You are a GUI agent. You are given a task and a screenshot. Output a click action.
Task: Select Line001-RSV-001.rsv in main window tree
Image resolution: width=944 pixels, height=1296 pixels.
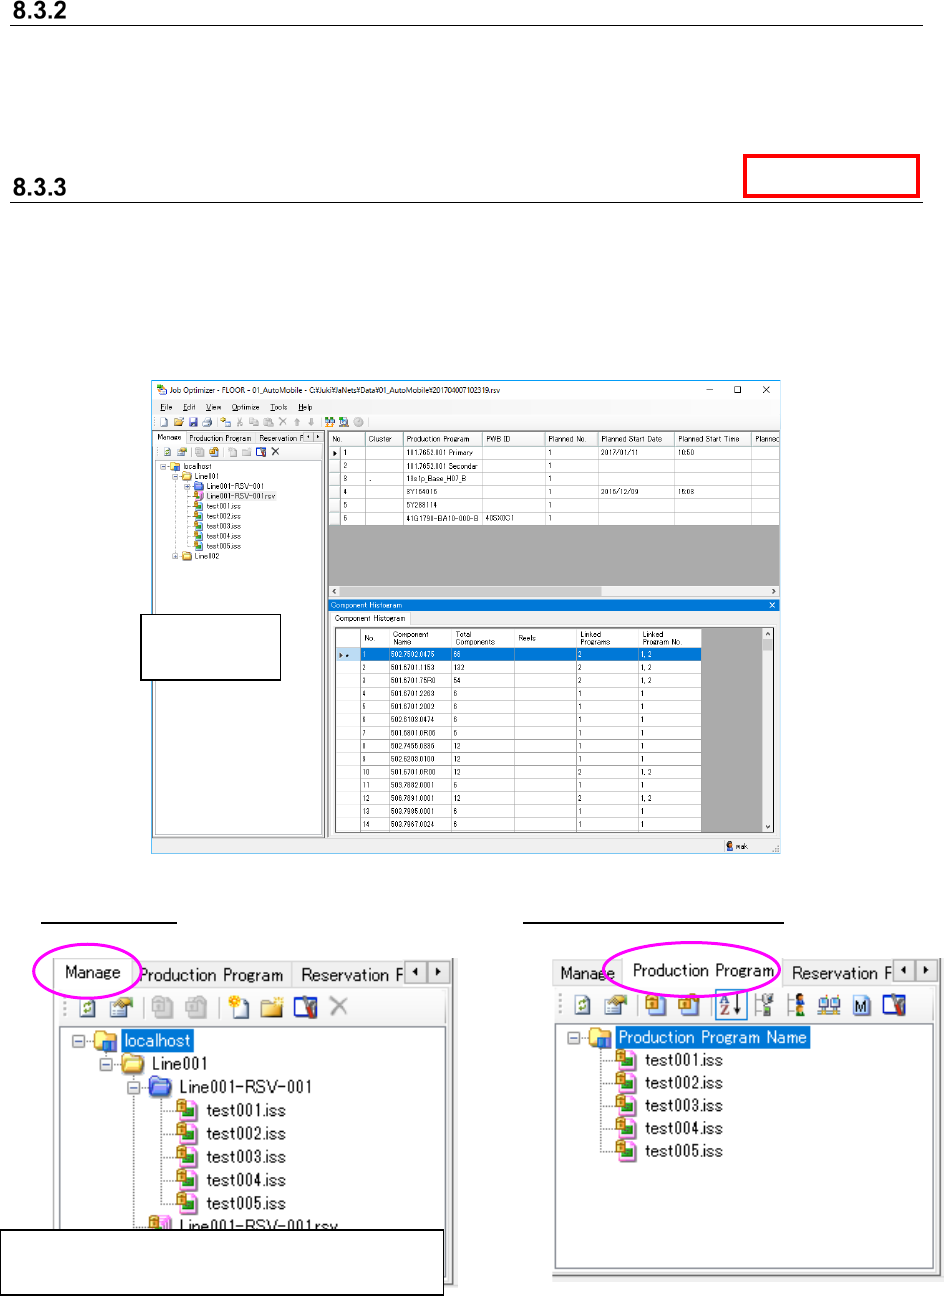(x=240, y=496)
